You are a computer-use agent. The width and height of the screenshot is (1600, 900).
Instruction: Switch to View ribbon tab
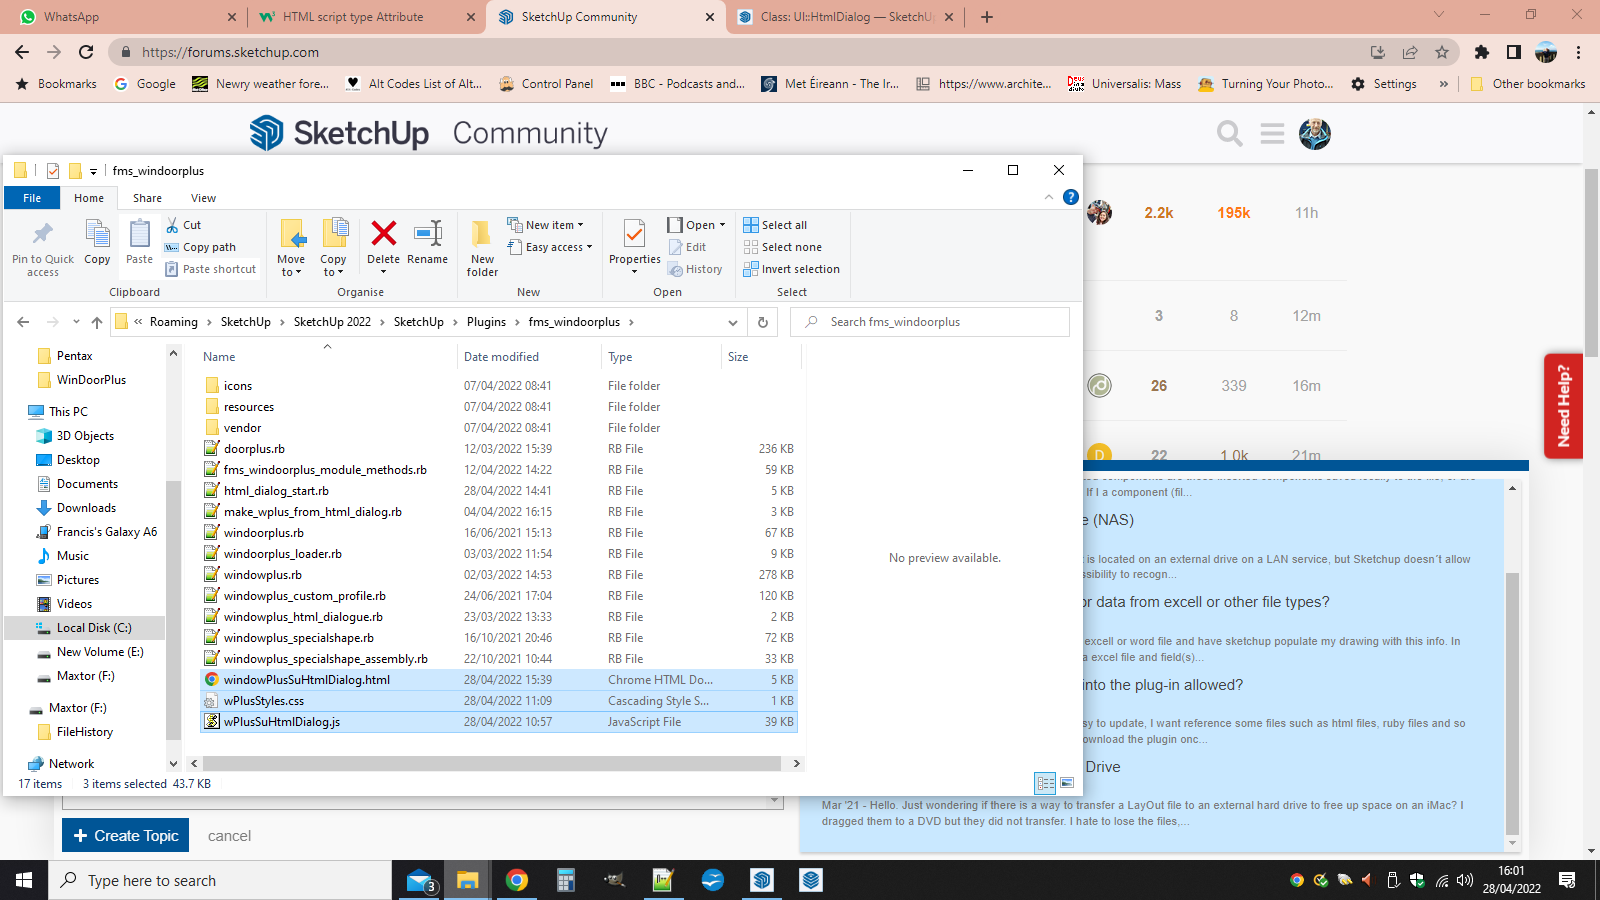[203, 198]
